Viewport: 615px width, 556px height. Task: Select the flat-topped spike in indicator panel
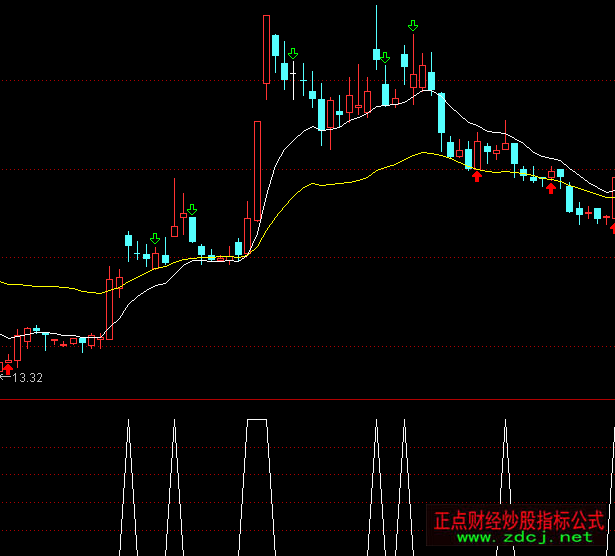[x=257, y=421]
